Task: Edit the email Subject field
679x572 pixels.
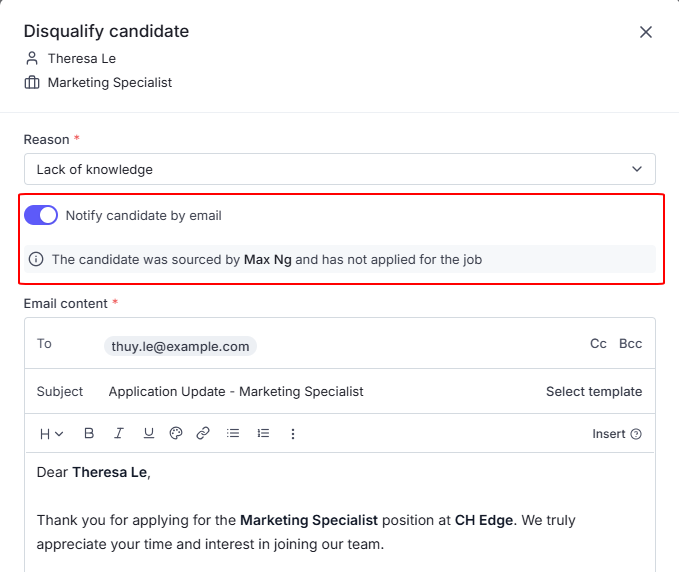Action: pos(300,392)
